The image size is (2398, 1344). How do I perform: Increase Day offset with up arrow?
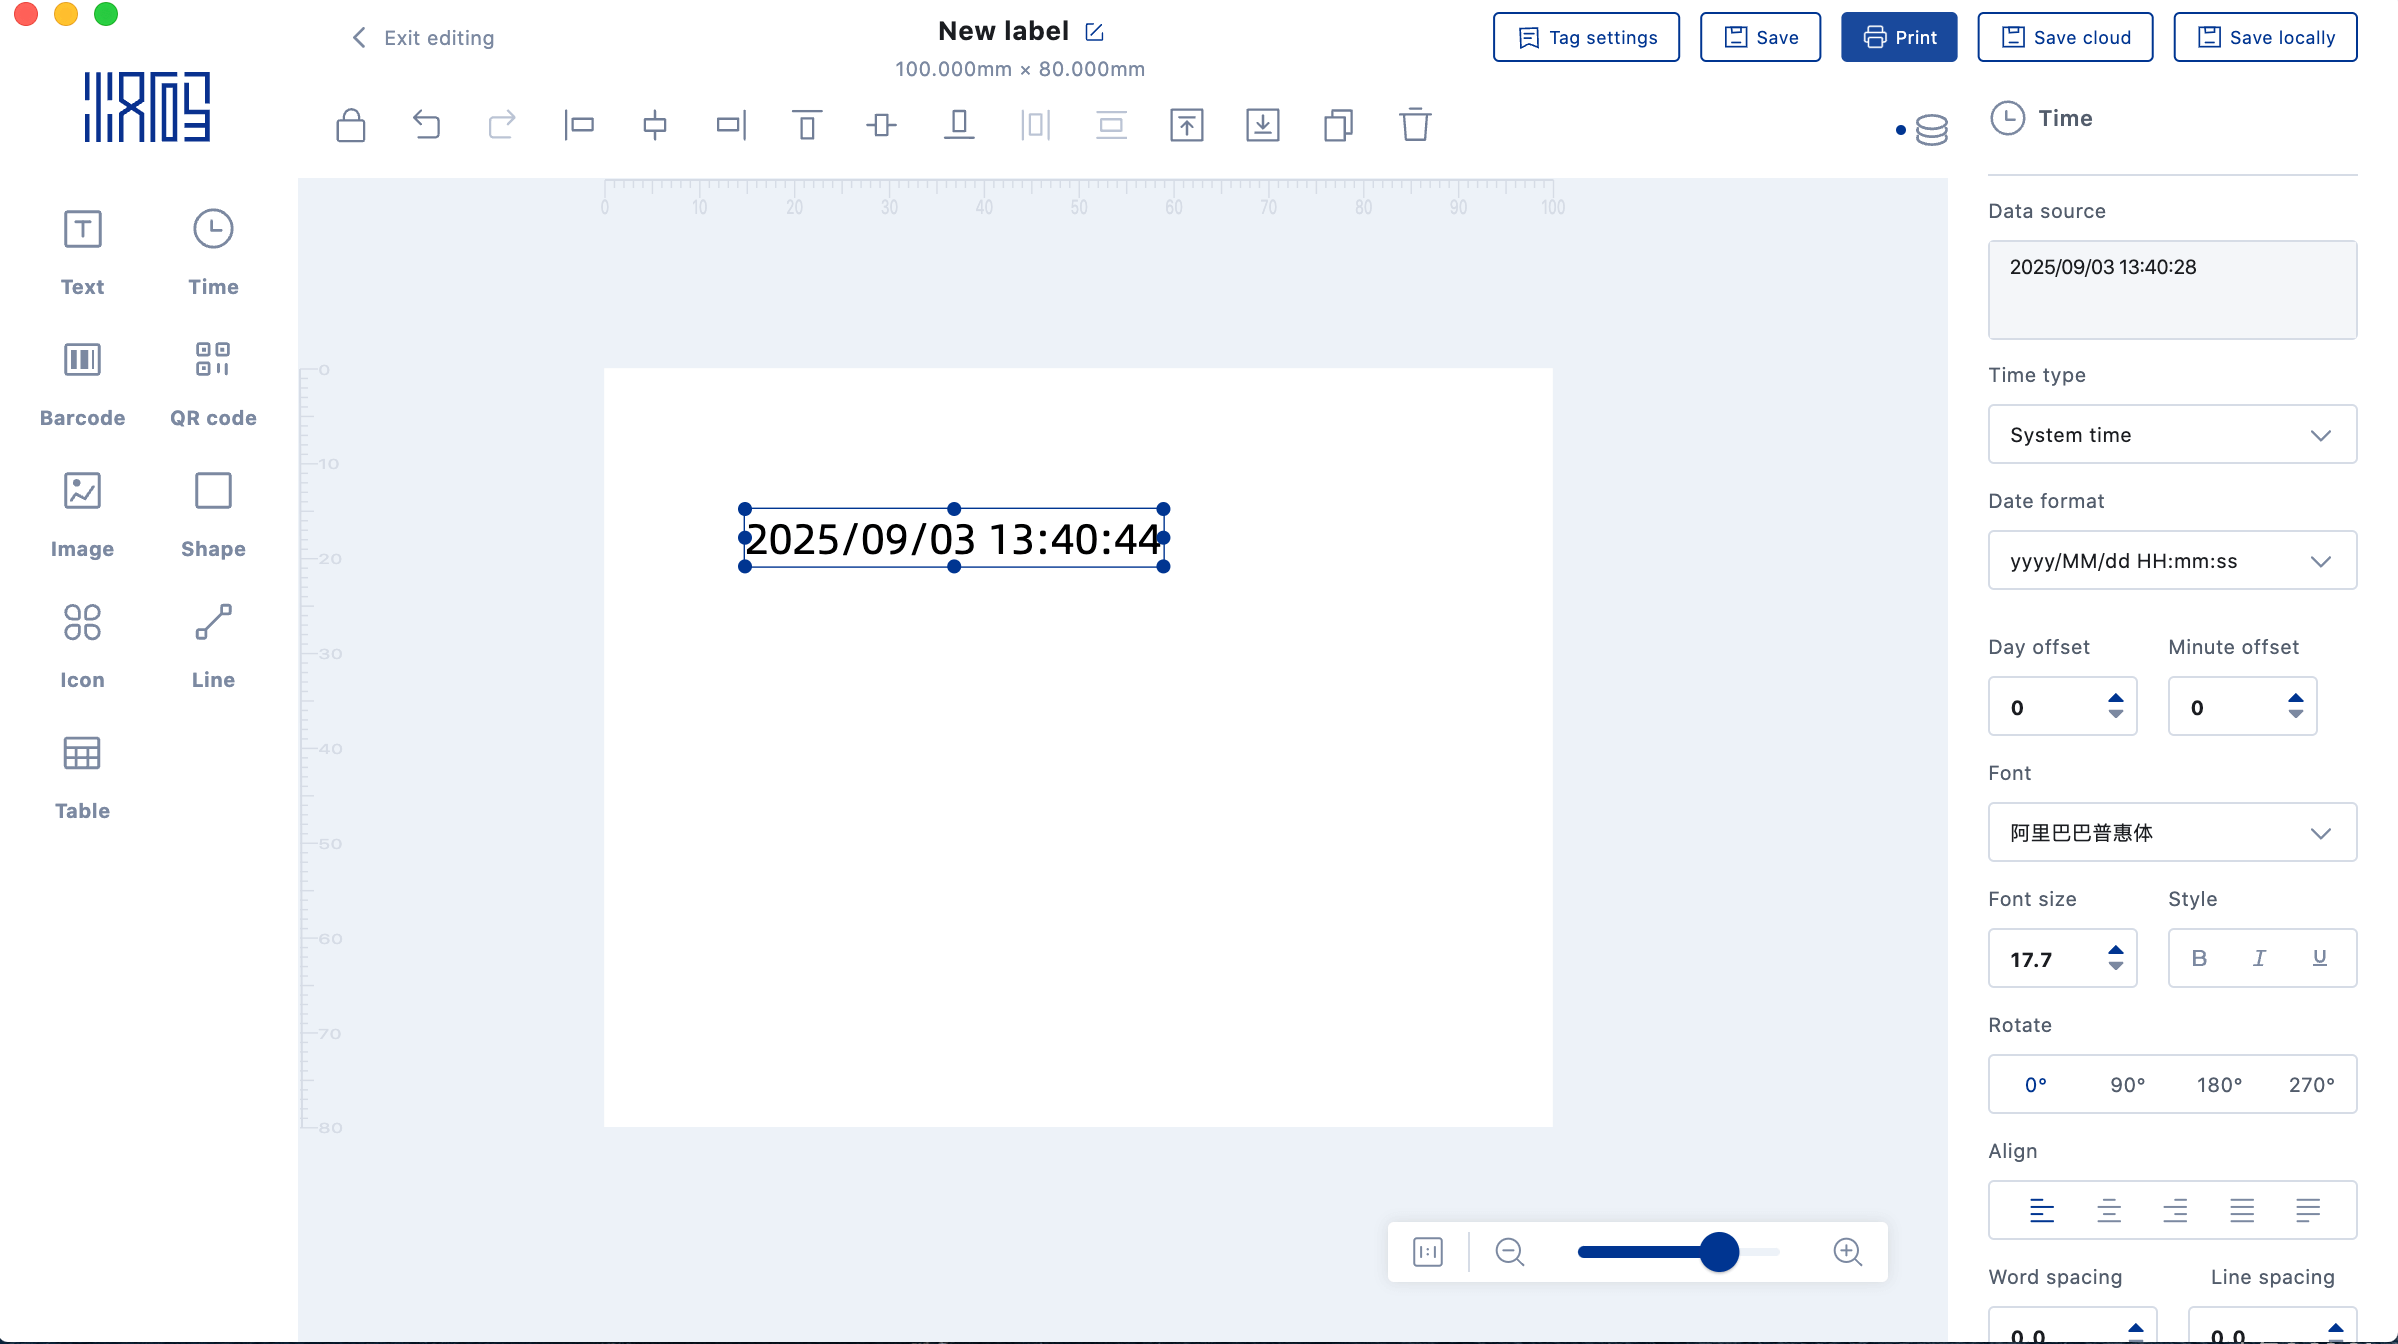coord(2116,698)
